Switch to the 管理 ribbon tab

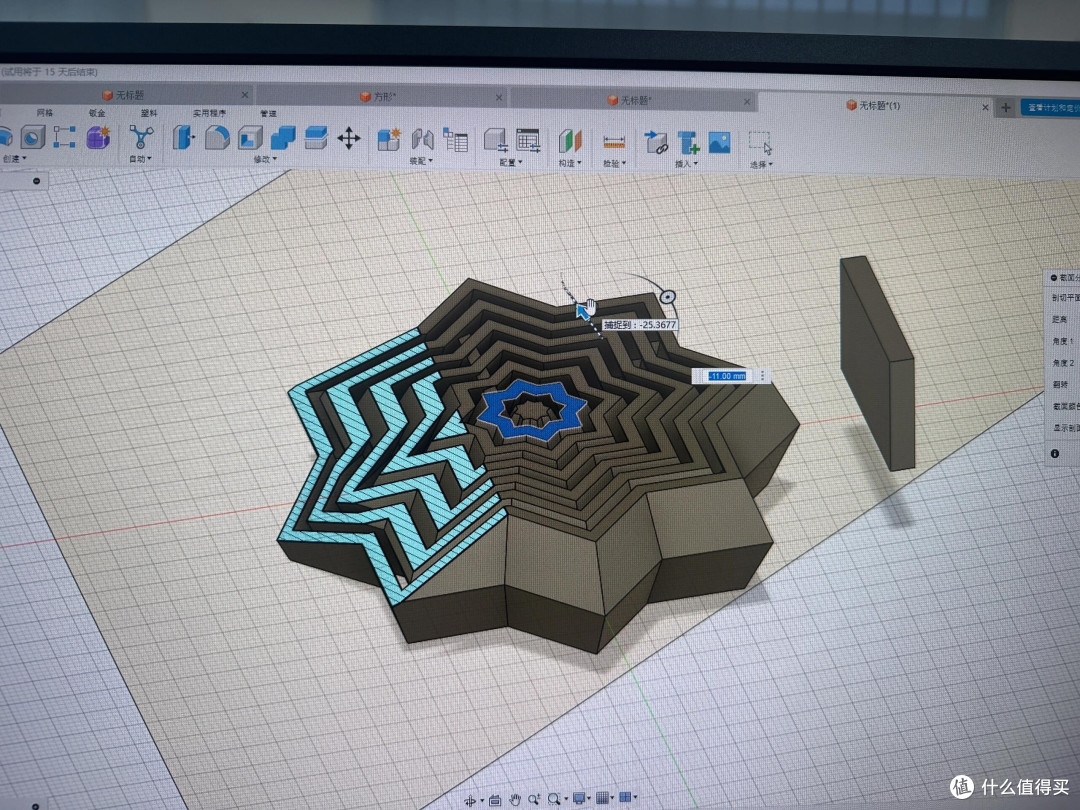tap(268, 114)
